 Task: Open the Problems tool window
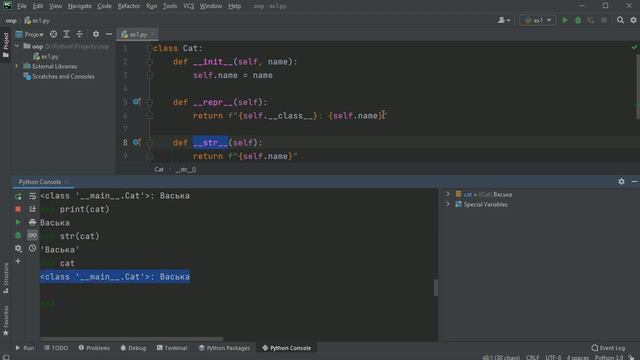coord(94,348)
